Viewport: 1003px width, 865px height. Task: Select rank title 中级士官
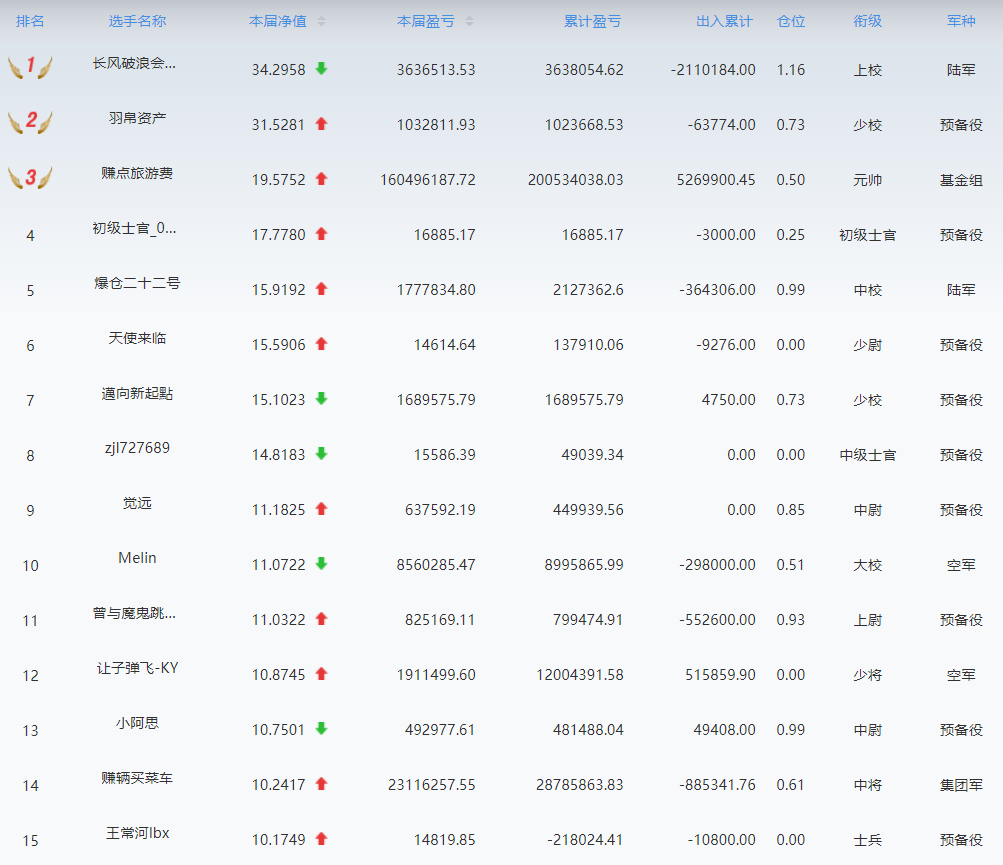(867, 456)
